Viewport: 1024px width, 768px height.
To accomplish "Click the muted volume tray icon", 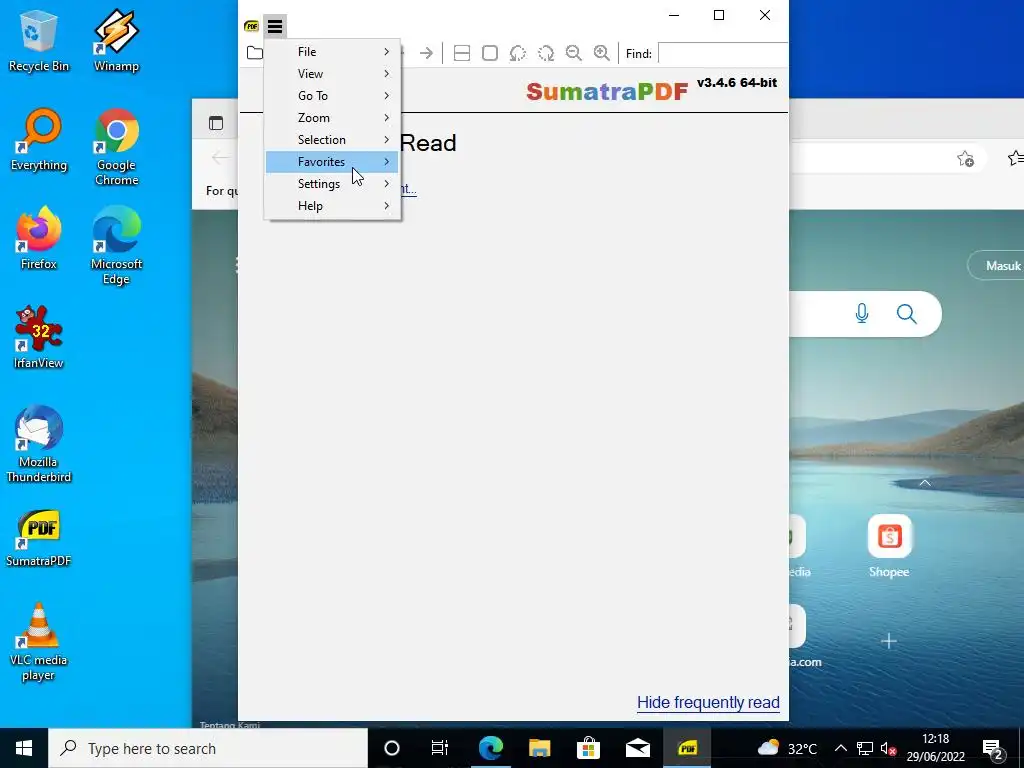I will [x=888, y=748].
